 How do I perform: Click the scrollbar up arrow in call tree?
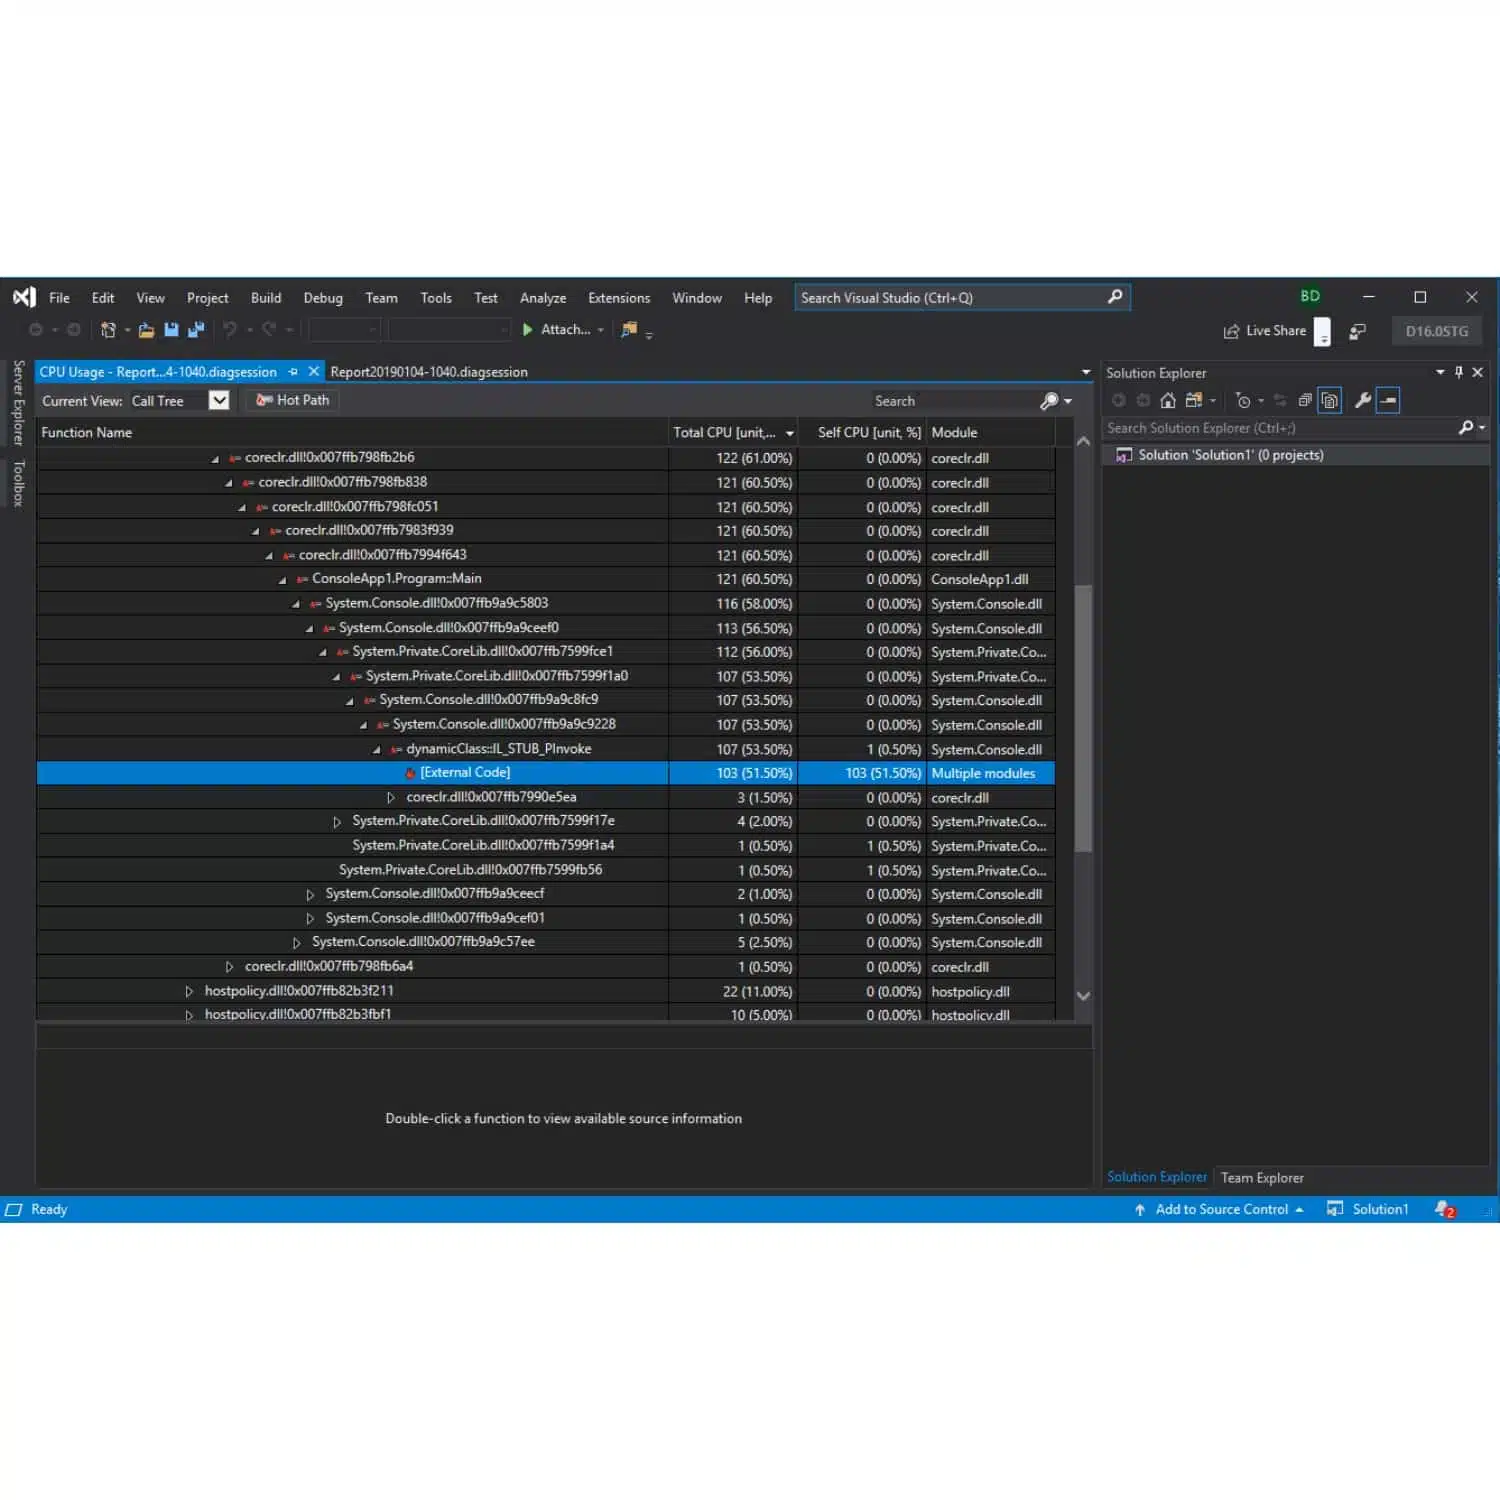coord(1083,441)
